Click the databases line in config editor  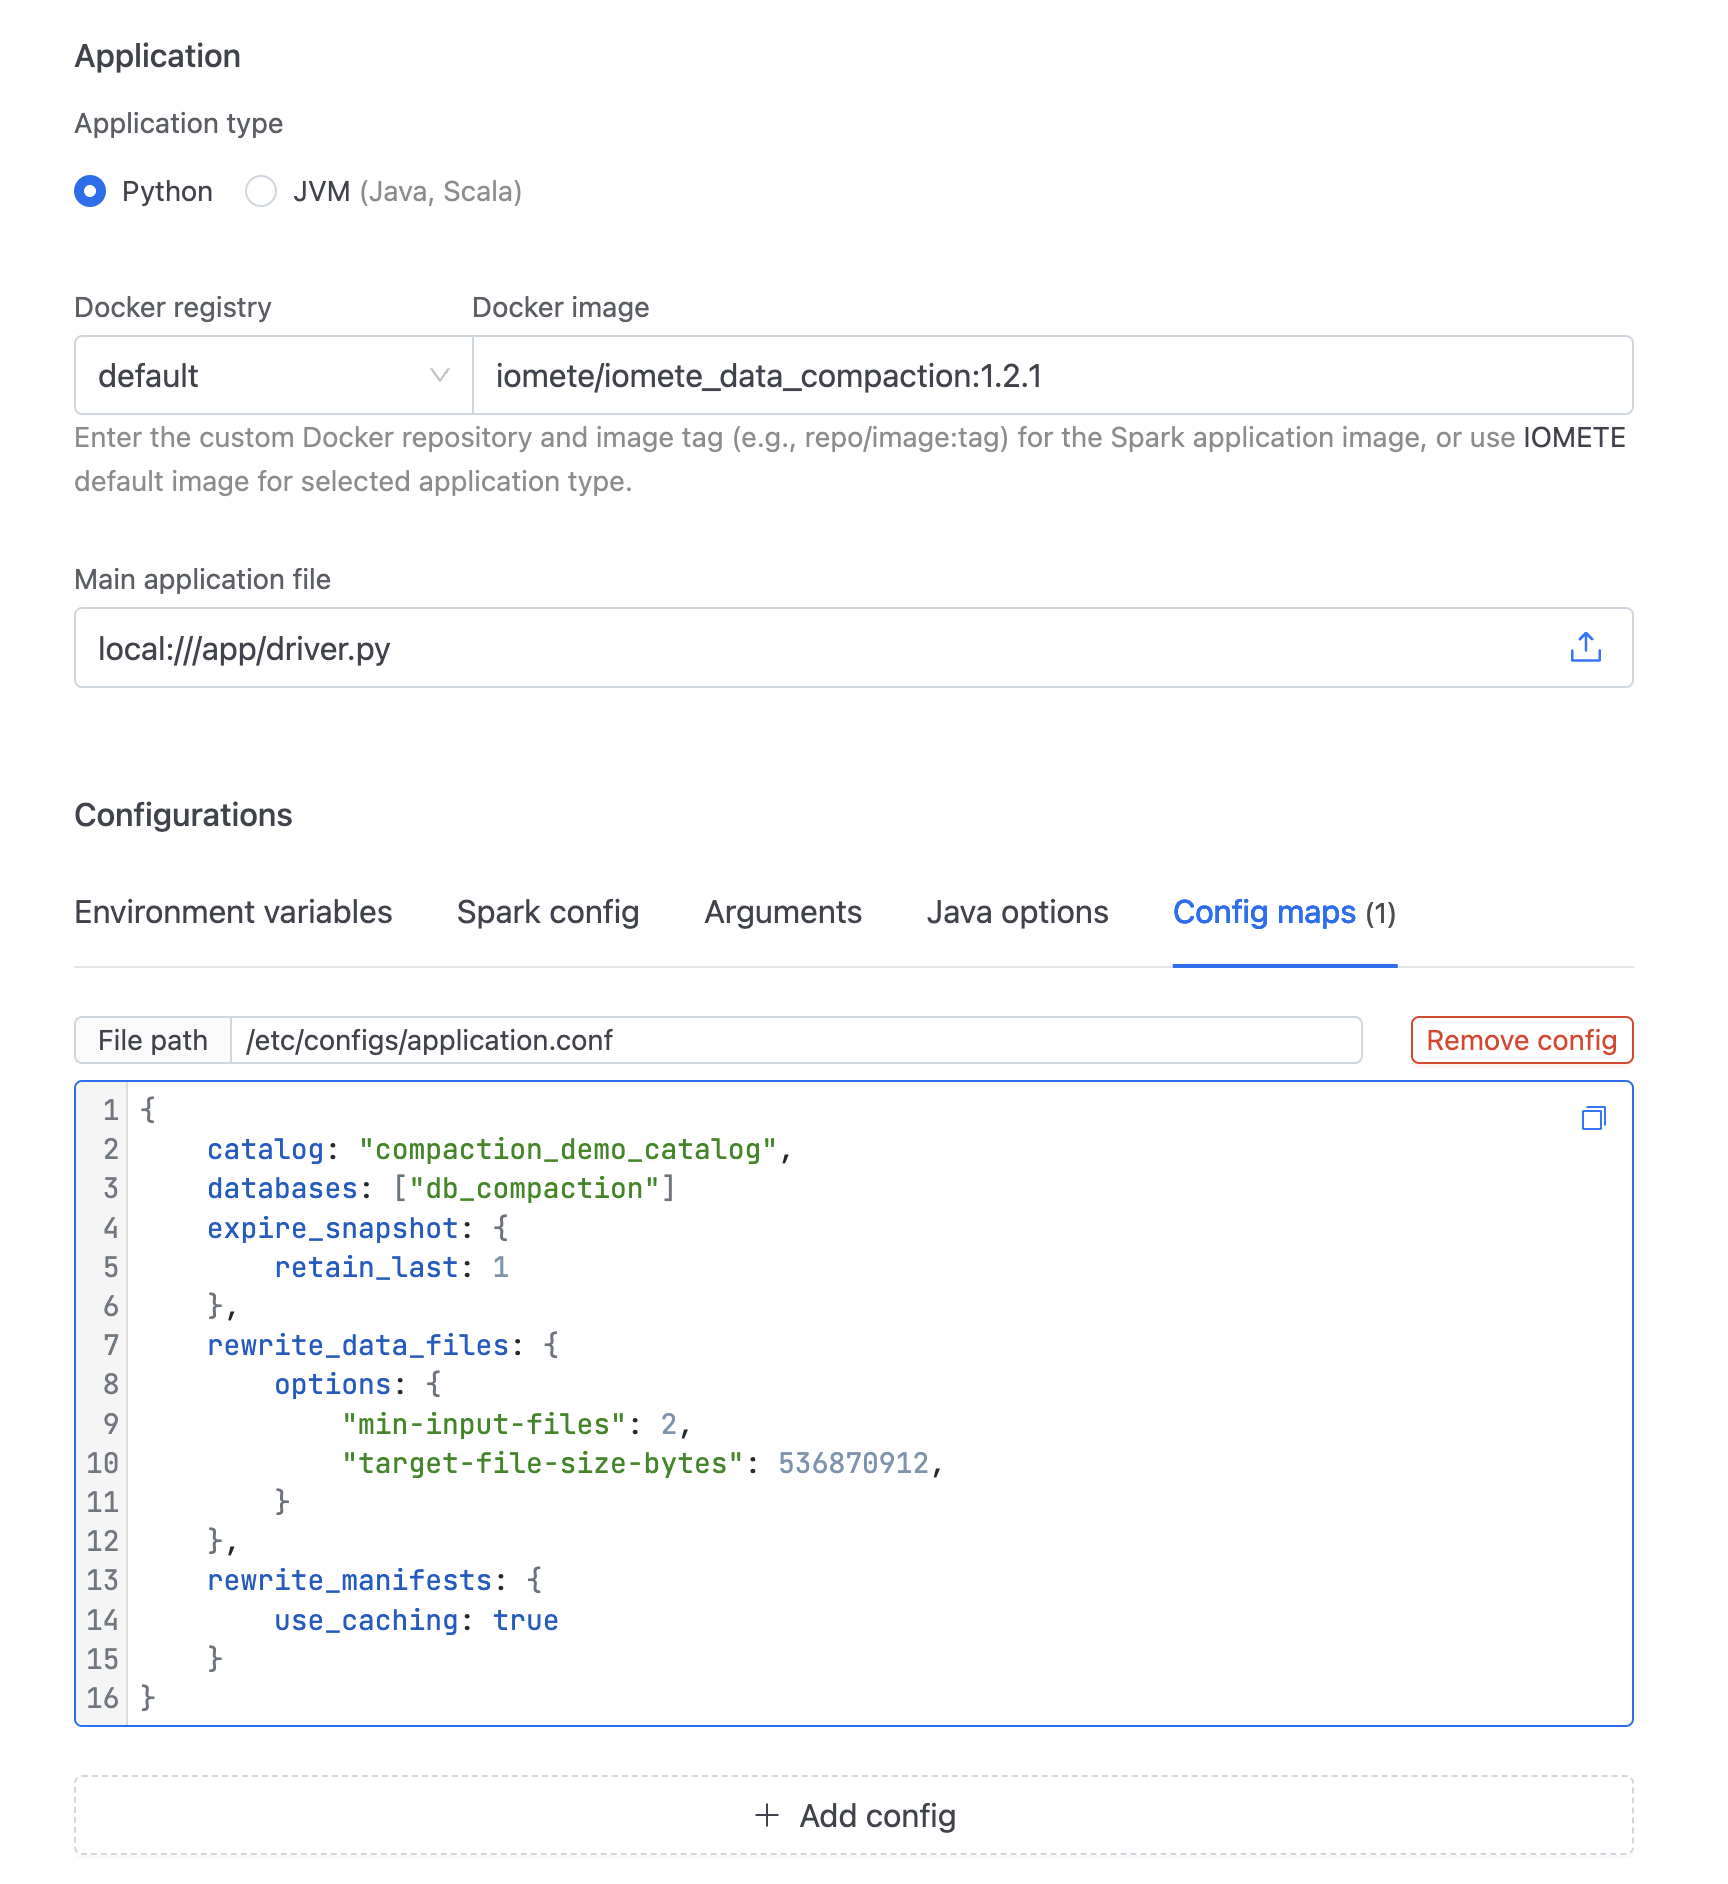441,1189
